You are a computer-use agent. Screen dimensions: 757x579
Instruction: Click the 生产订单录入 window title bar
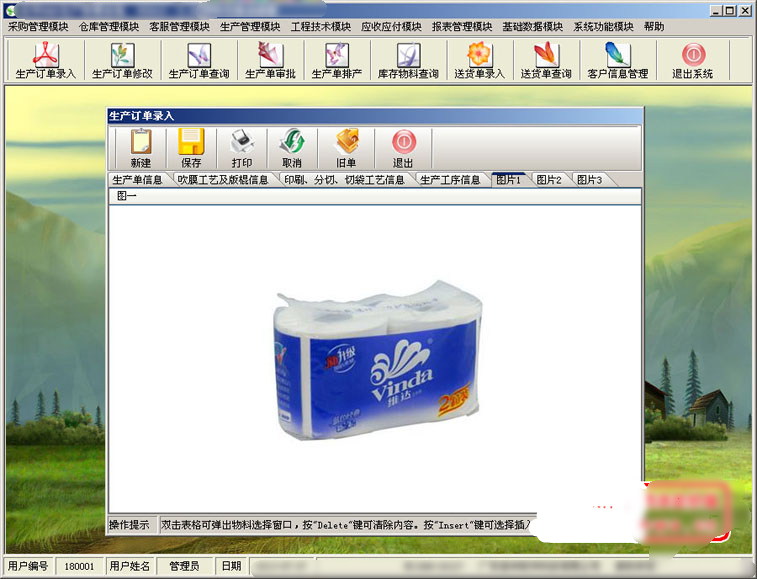(x=375, y=116)
